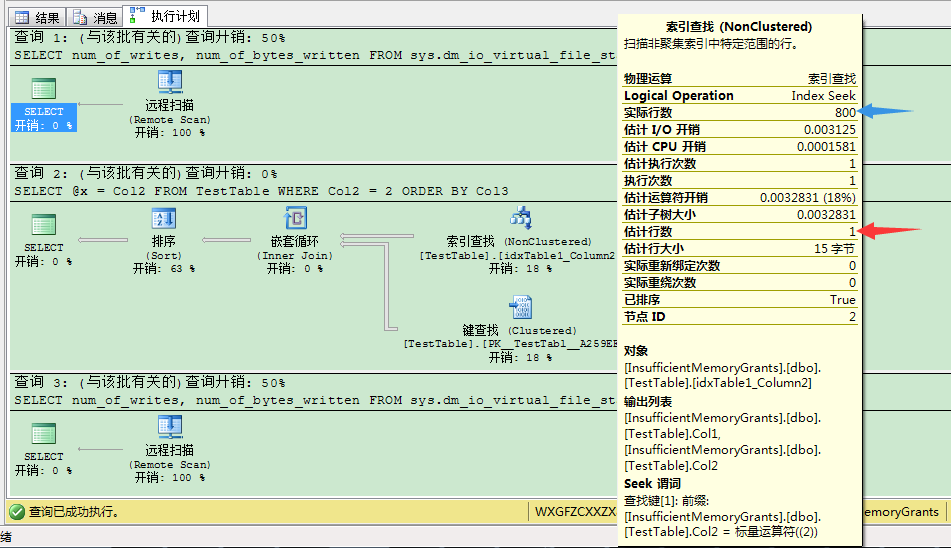Viewport: 951px width, 548px height.
Task: Click the query 3 SQL text line
Action: pyautogui.click(x=315, y=400)
